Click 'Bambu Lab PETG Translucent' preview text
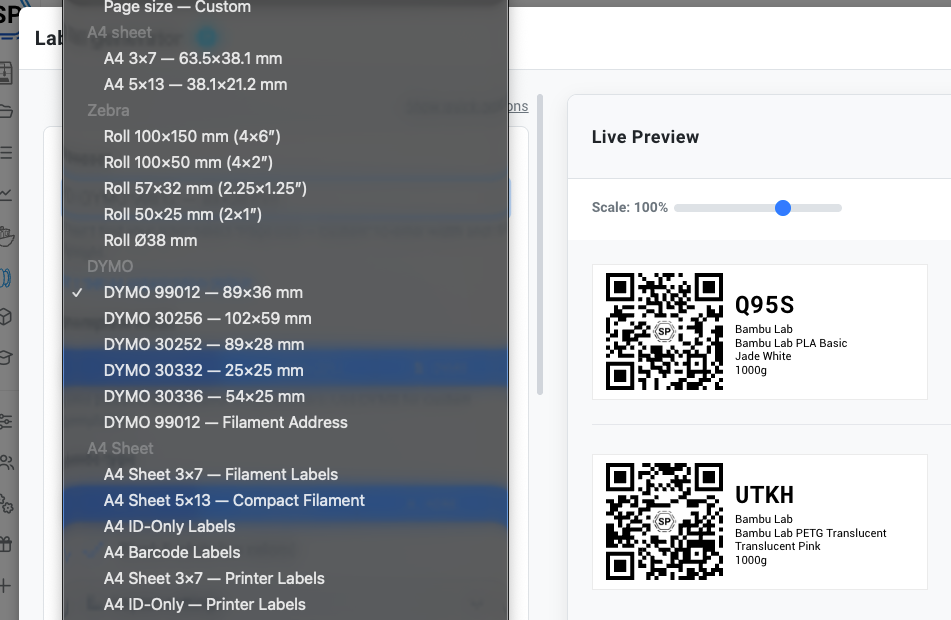 (x=810, y=533)
